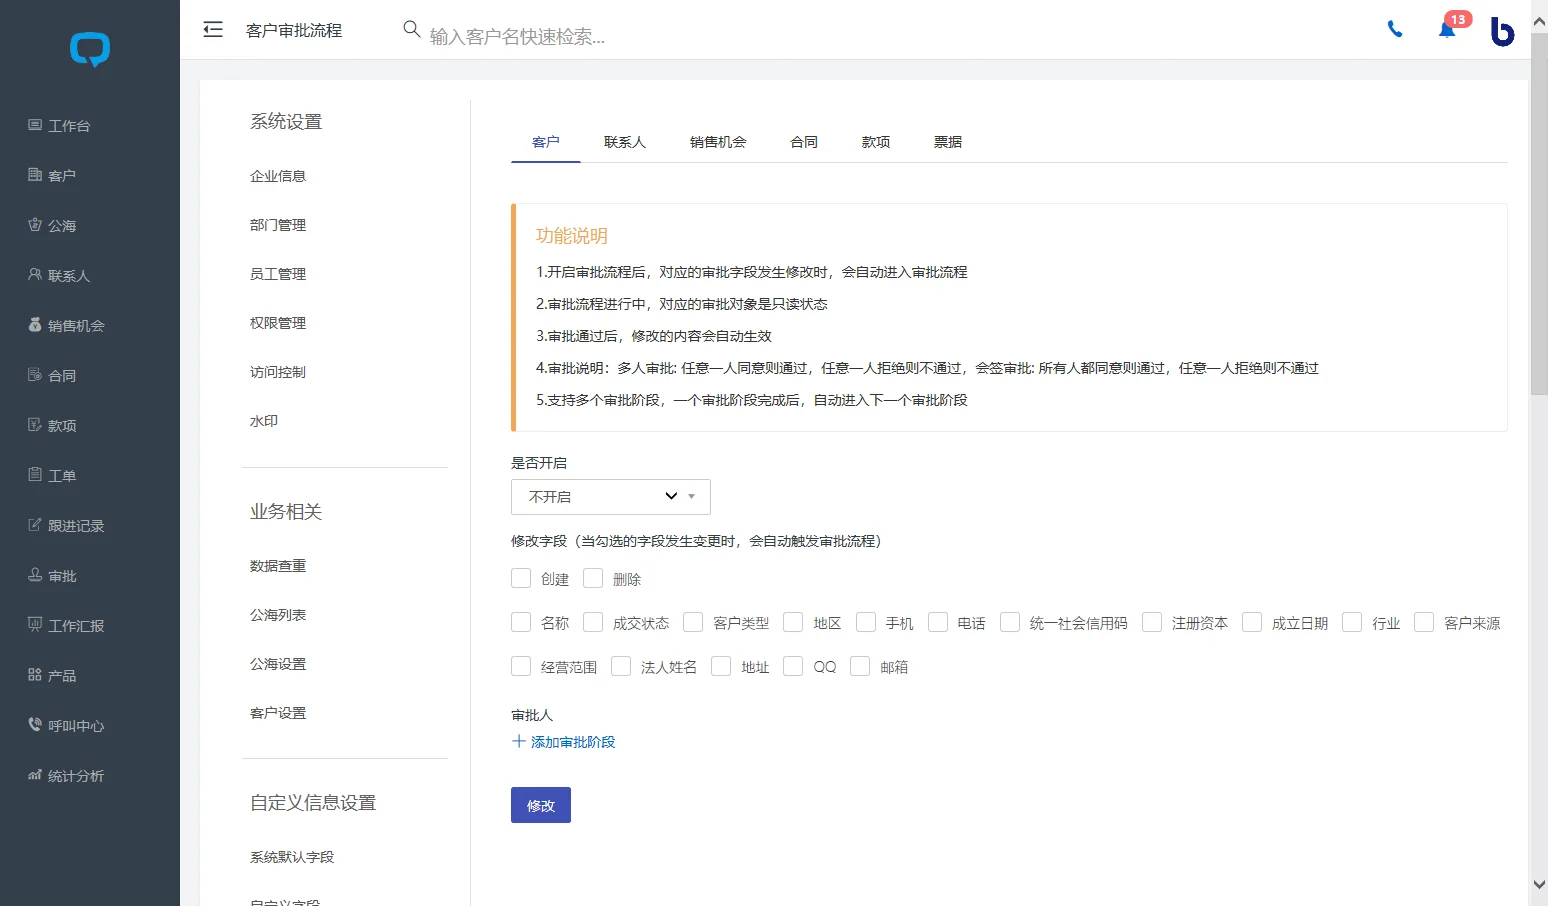Check the 删除 checkbox
Image resolution: width=1548 pixels, height=906 pixels.
(x=593, y=578)
